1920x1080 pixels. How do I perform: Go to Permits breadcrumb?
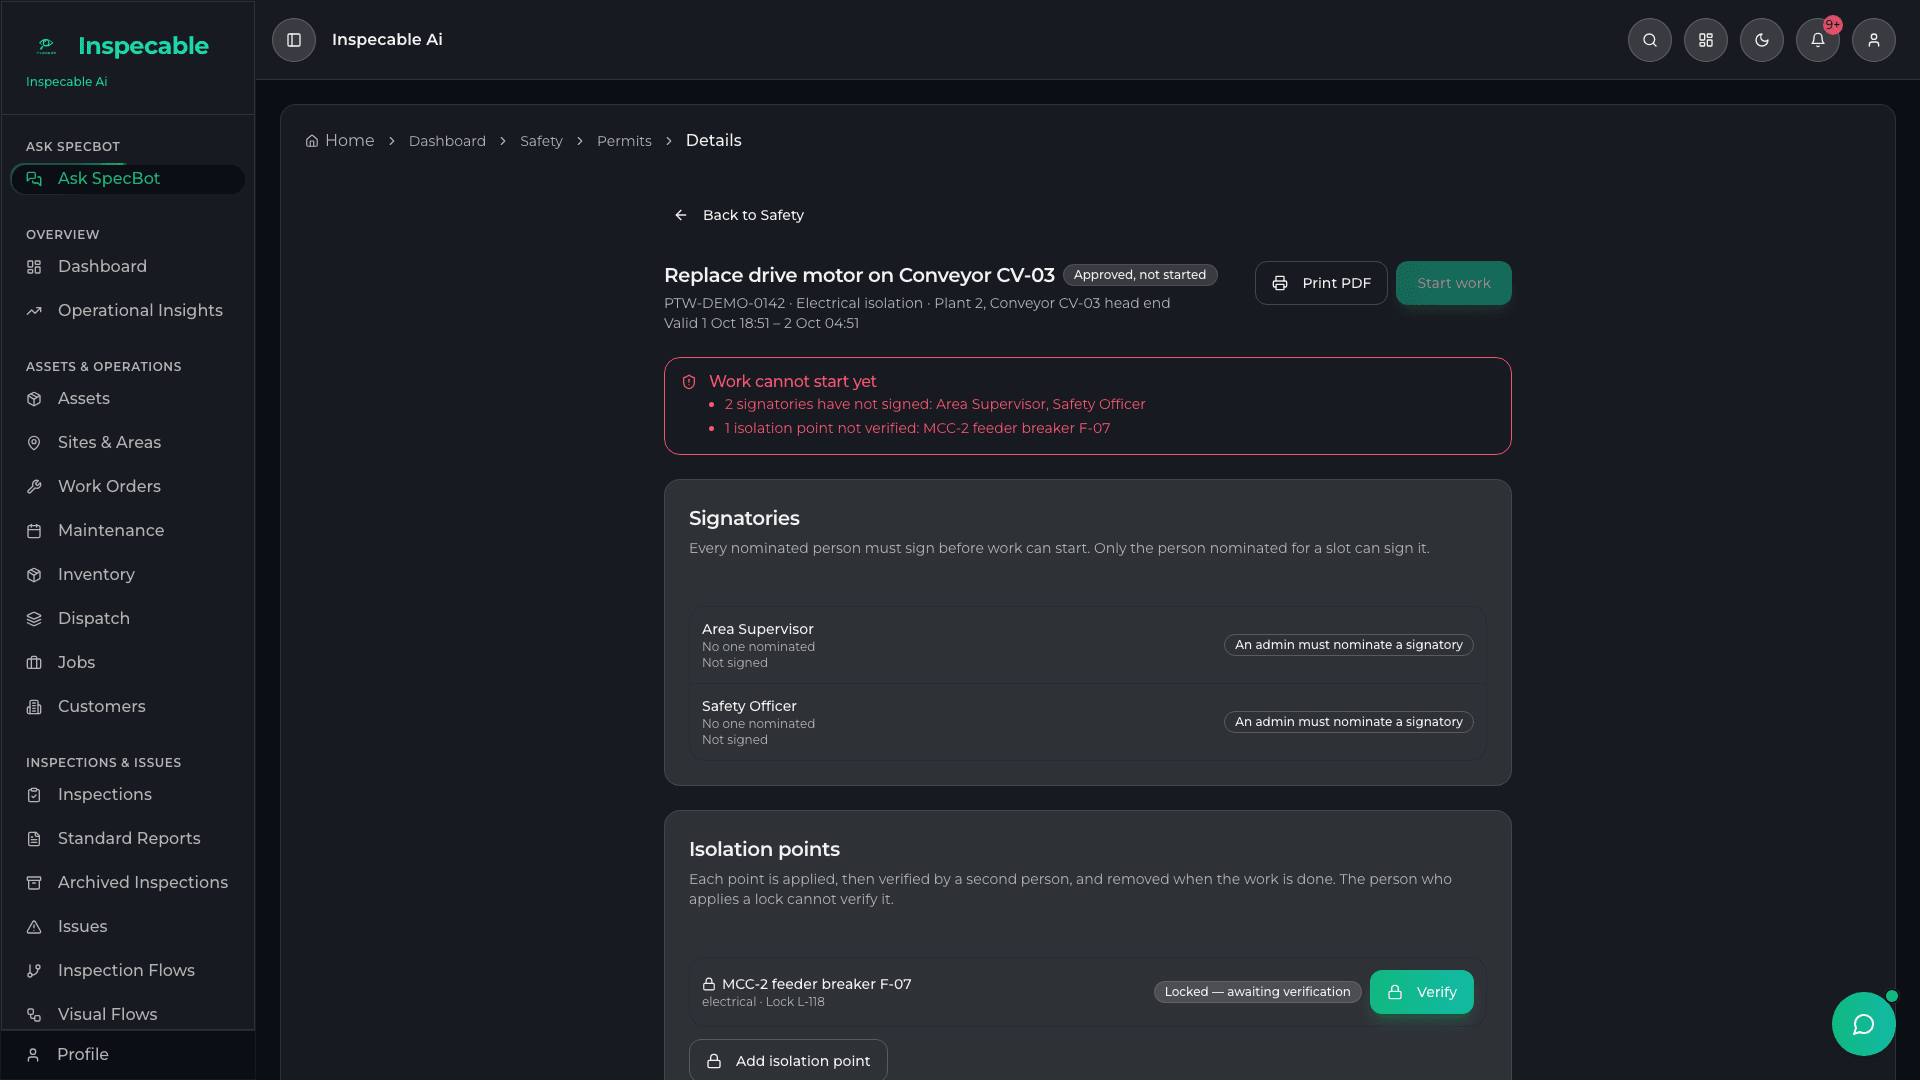pyautogui.click(x=624, y=141)
